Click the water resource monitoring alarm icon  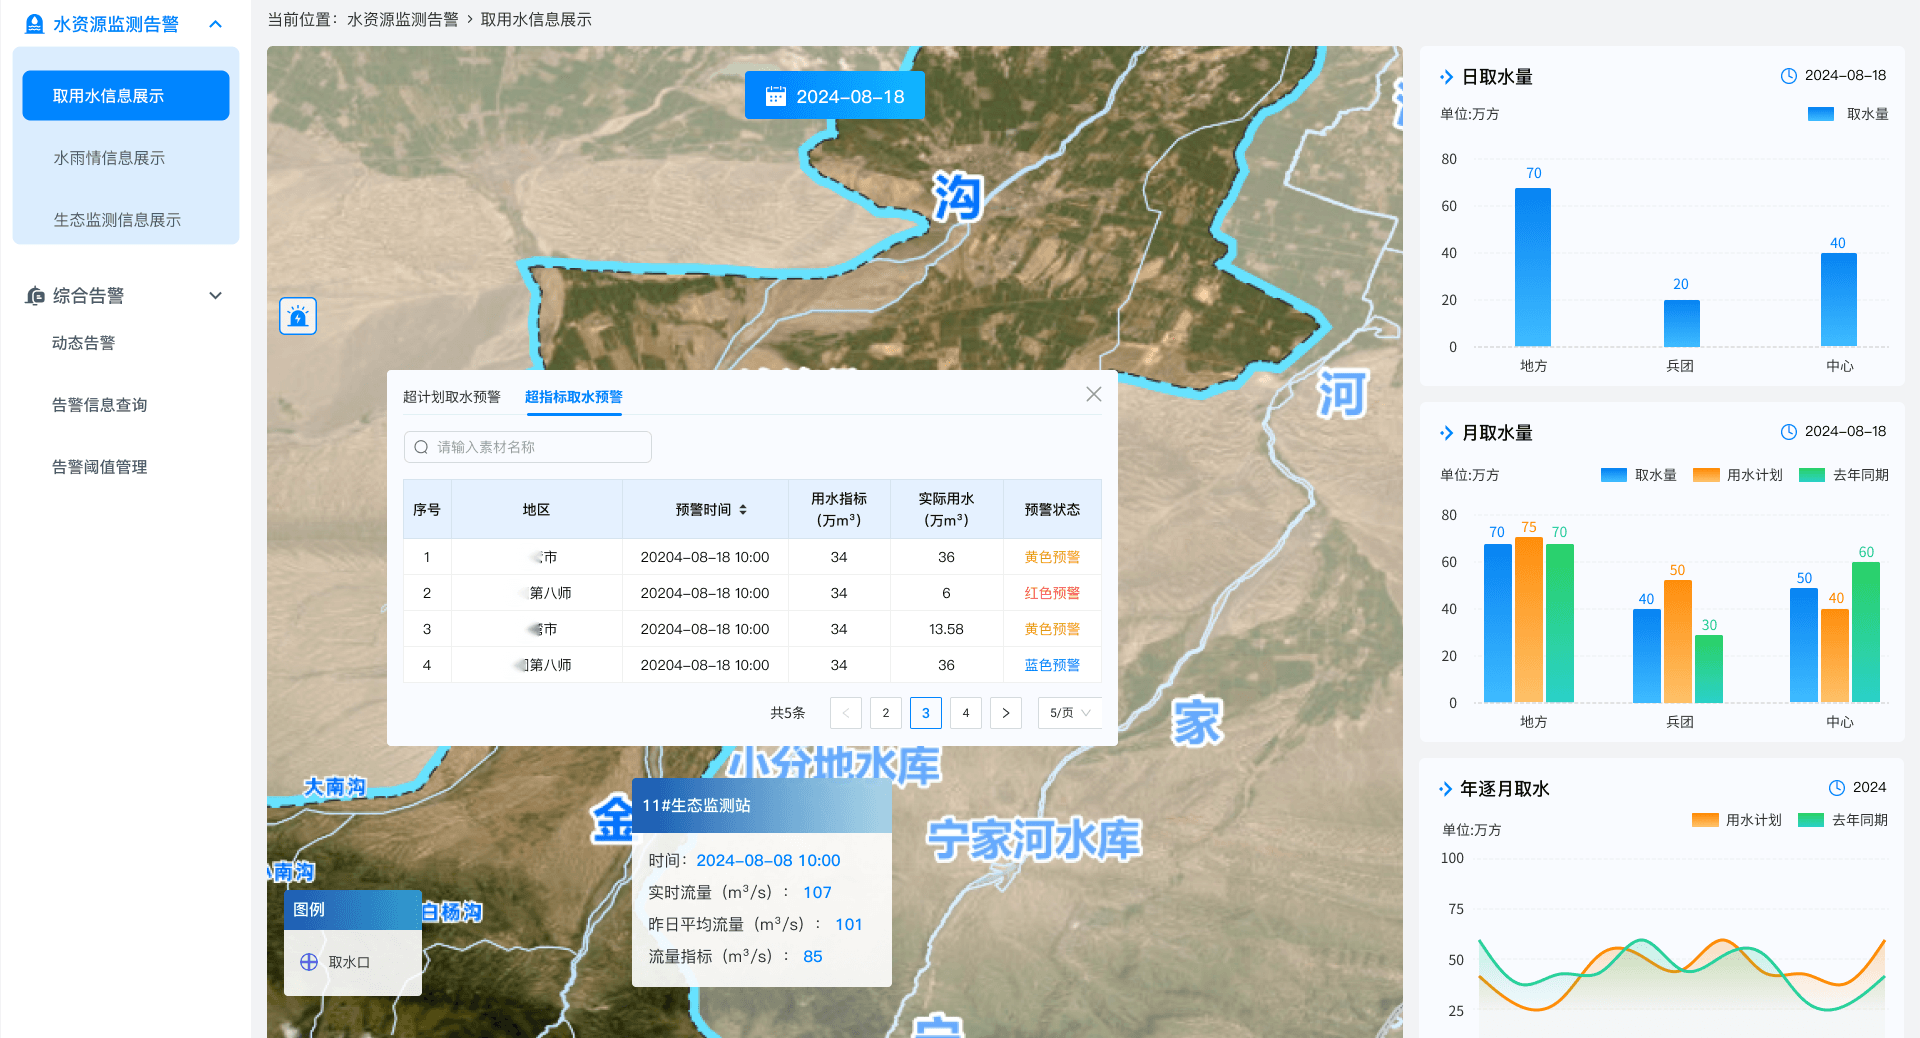click(34, 24)
